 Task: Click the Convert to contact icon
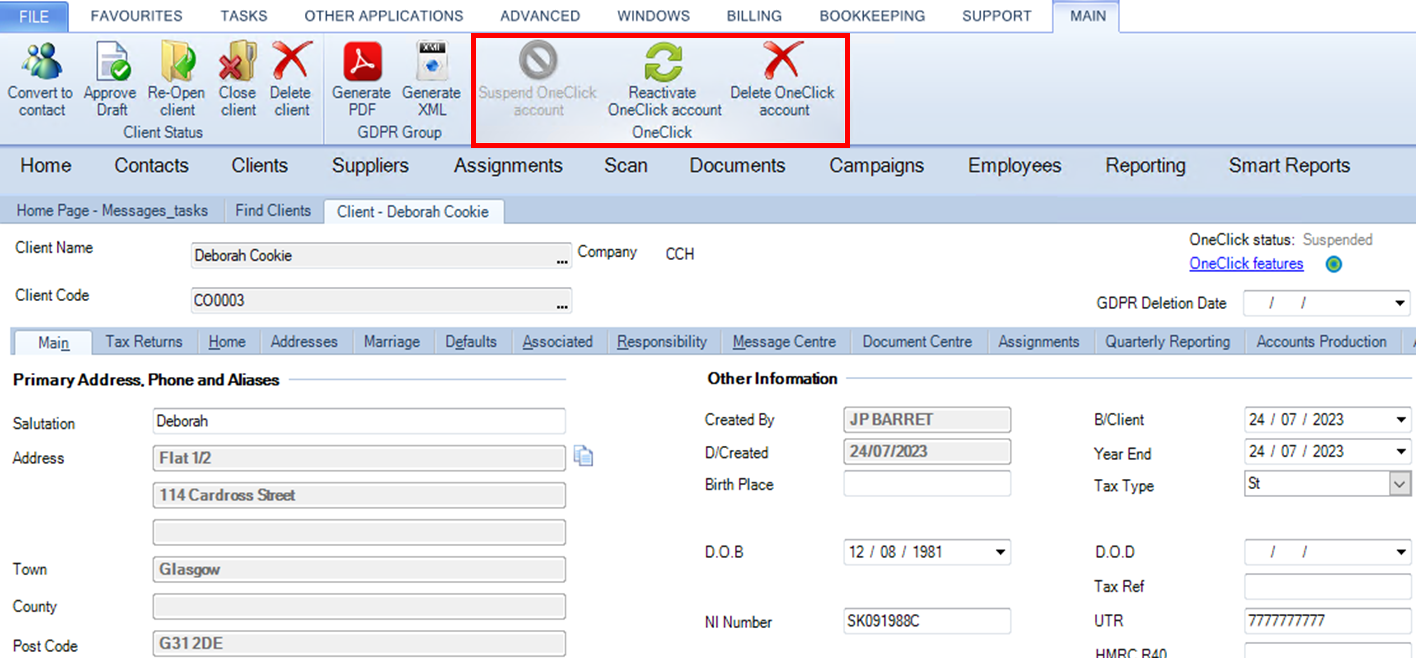click(x=40, y=62)
